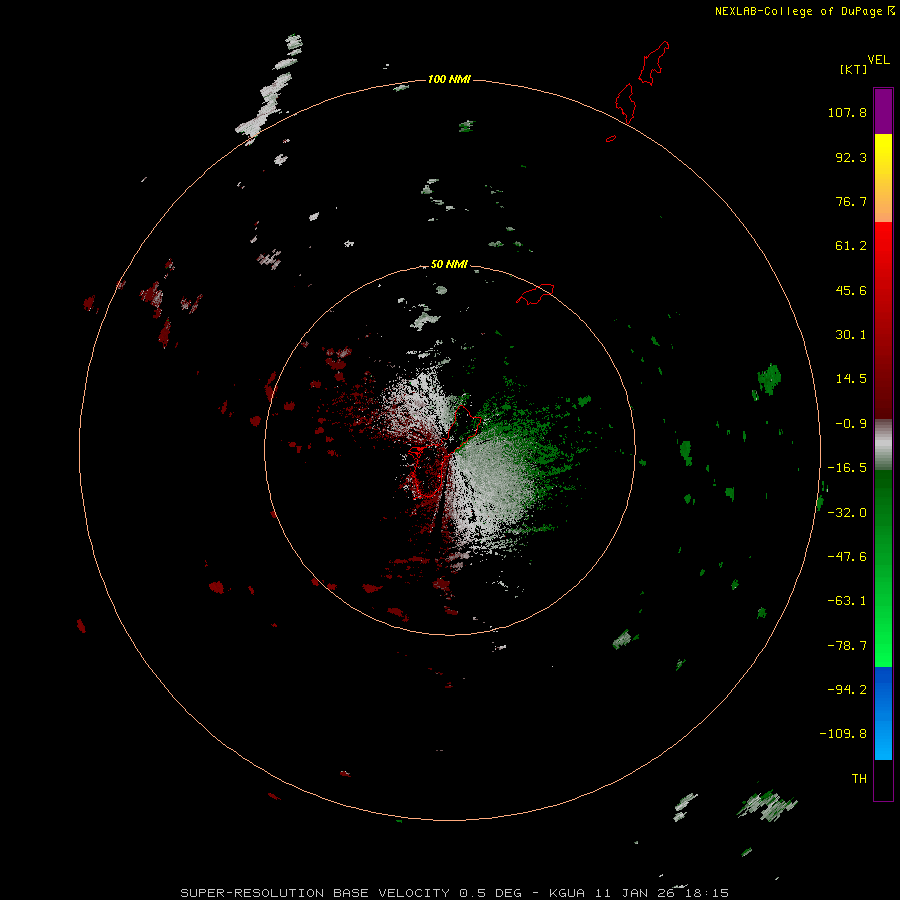Click the 14.5 legend value

click(851, 379)
